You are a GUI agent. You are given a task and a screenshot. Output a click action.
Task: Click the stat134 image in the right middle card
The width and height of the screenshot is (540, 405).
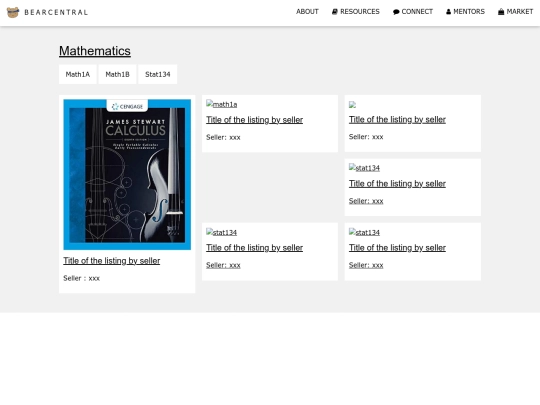click(364, 168)
